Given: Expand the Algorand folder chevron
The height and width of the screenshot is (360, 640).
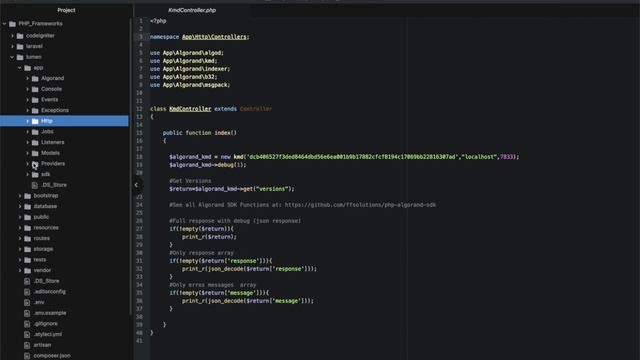Looking at the screenshot, I should pyautogui.click(x=27, y=78).
